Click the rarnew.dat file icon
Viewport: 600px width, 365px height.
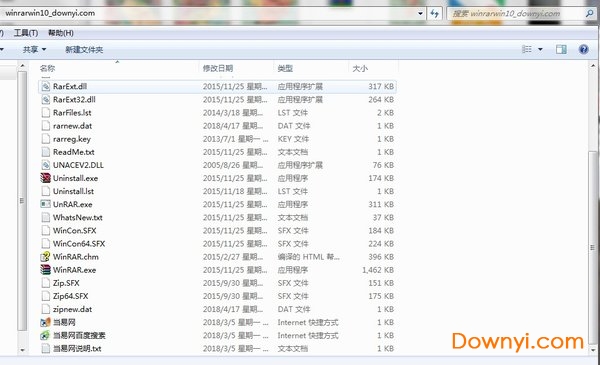(x=46, y=125)
